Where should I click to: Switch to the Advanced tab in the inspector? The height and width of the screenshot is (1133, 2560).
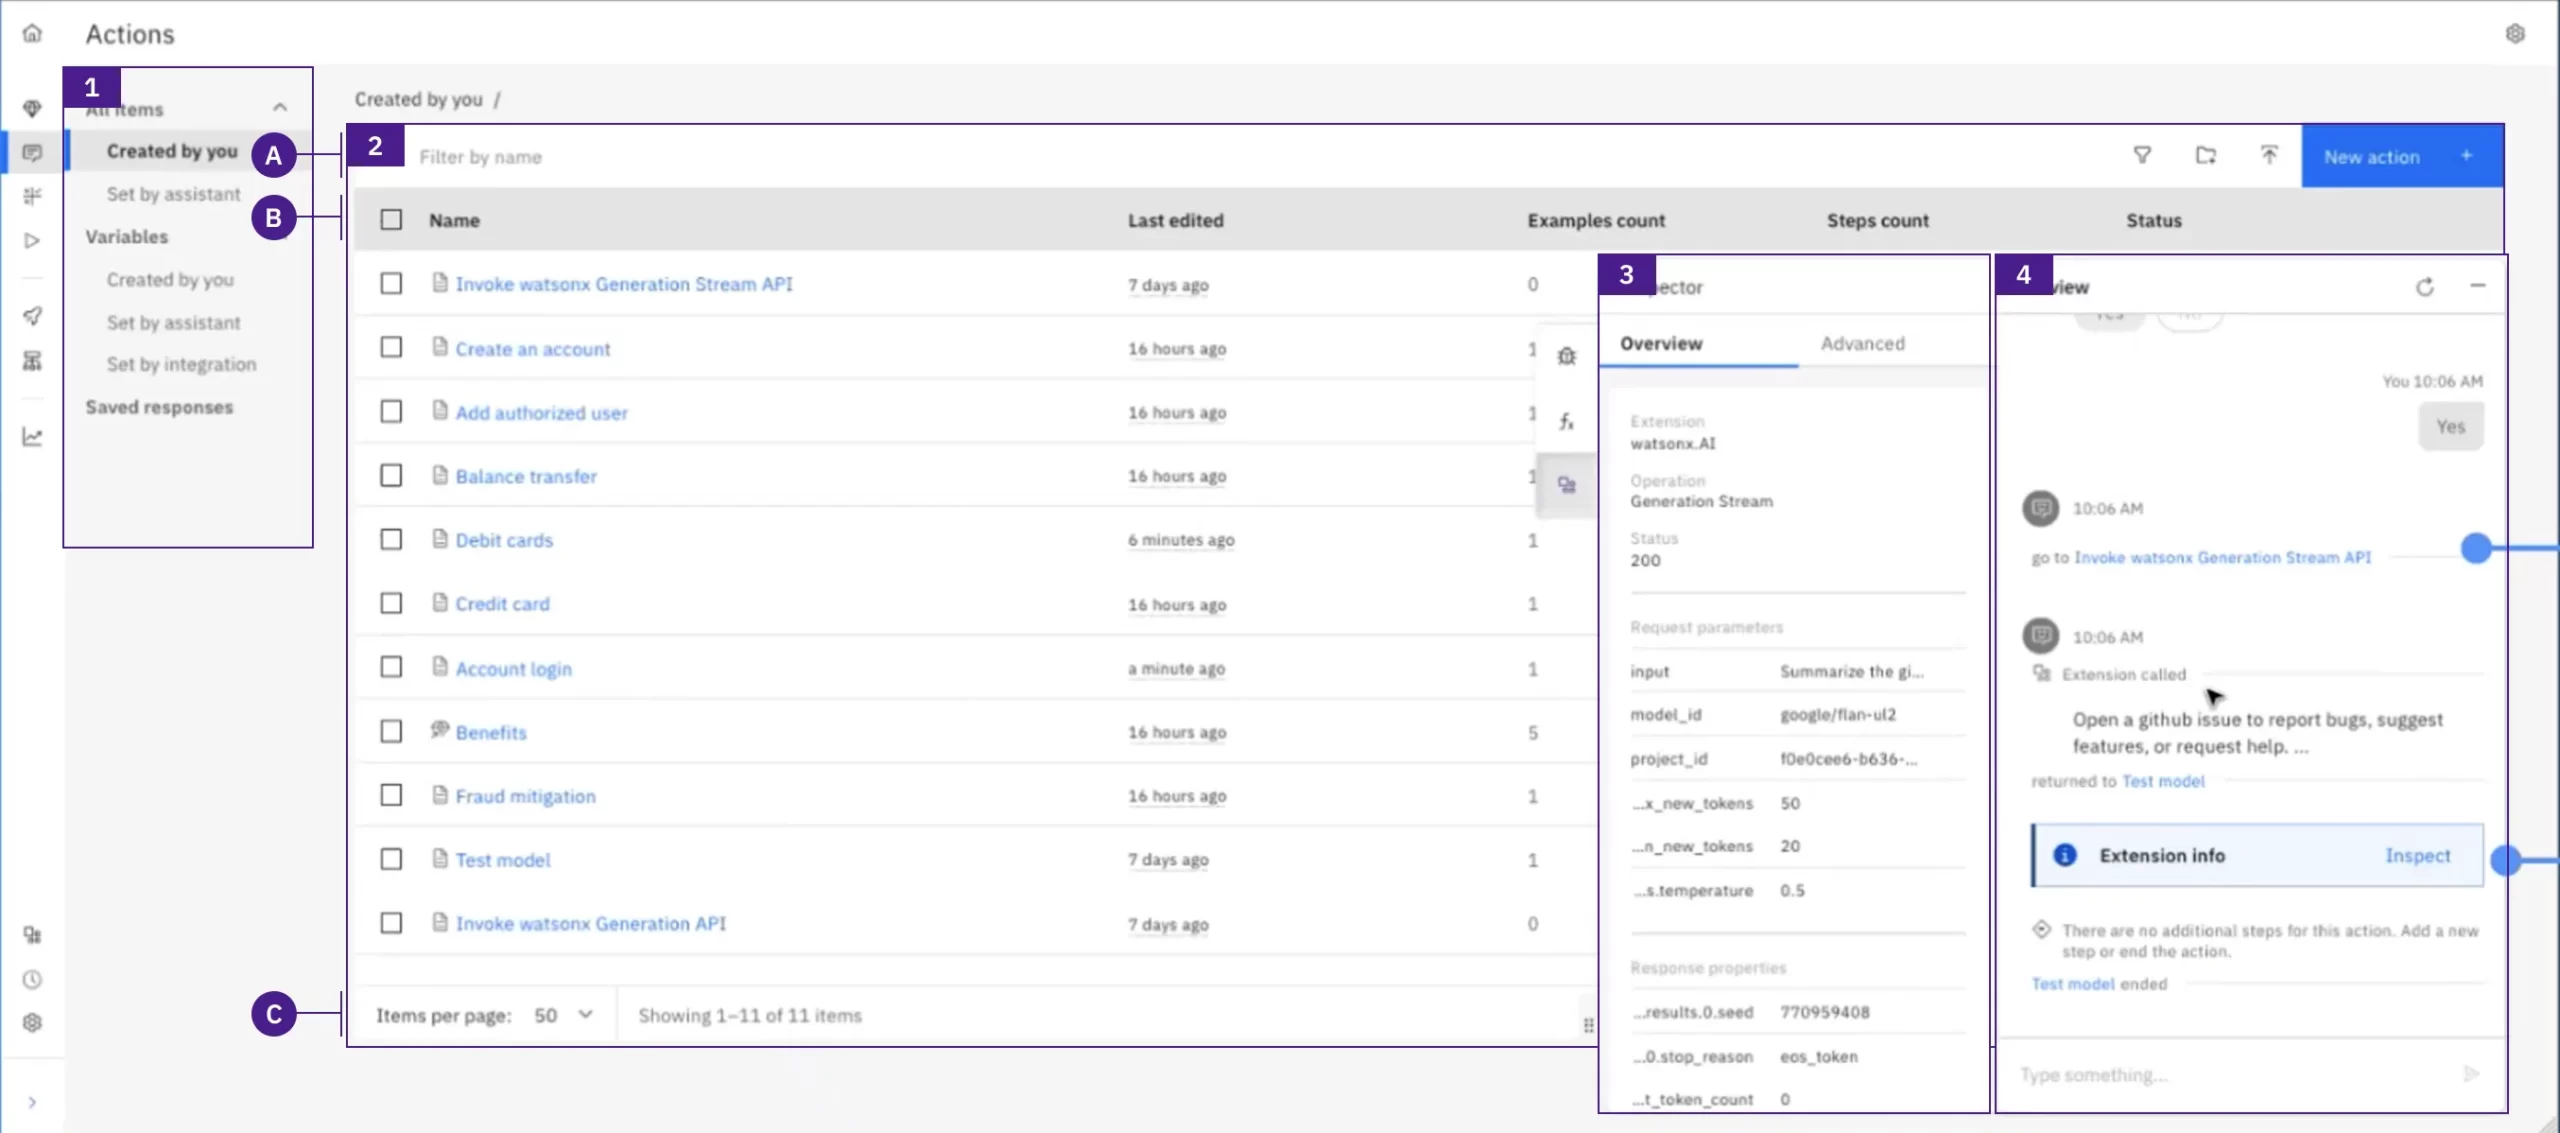(1862, 344)
